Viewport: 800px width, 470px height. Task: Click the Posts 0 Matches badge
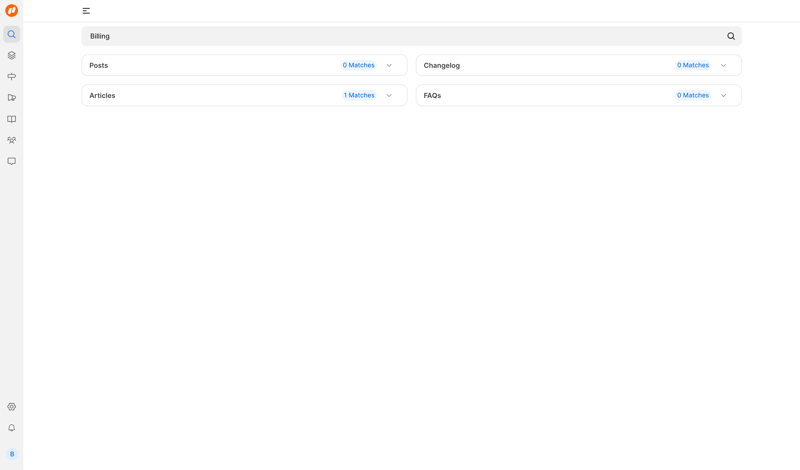coord(358,65)
